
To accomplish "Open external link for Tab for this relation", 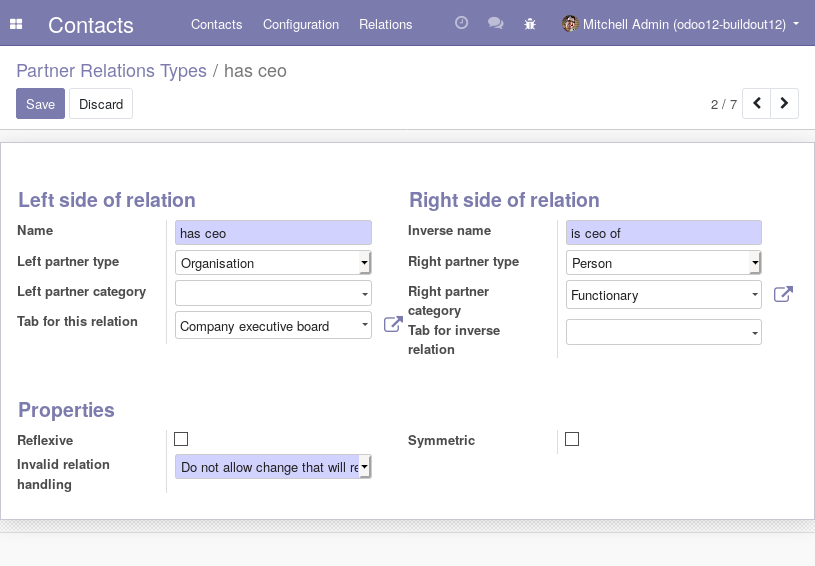I will tap(393, 324).
